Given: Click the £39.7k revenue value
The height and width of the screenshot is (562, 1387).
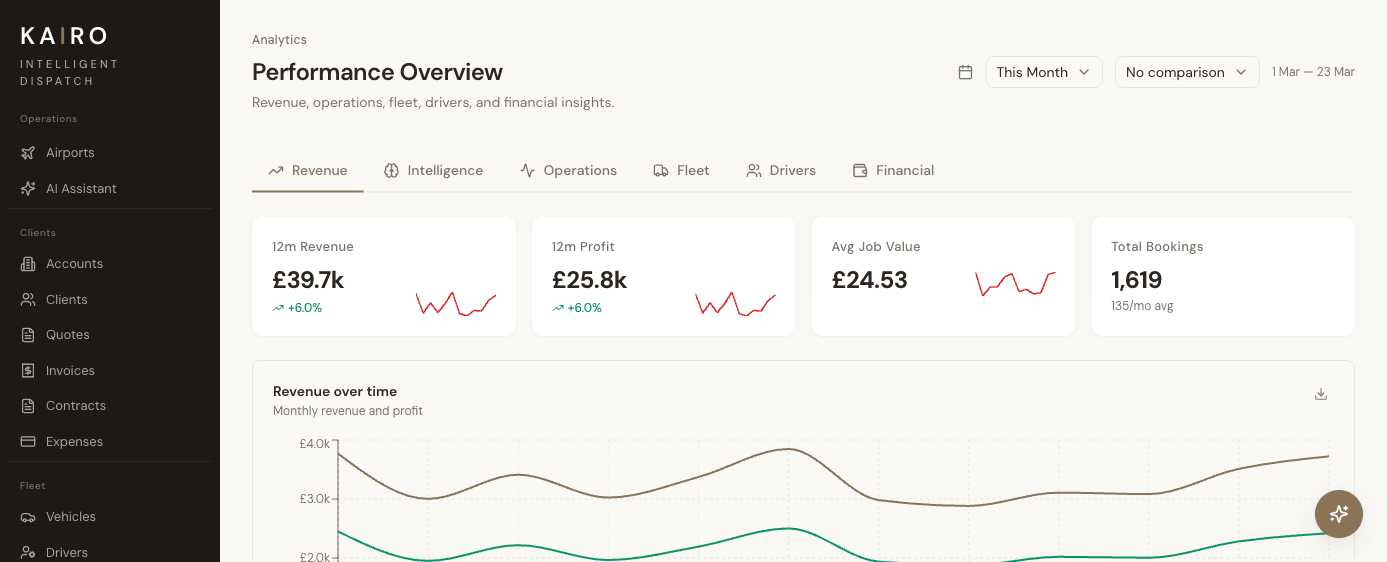Looking at the screenshot, I should coord(308,280).
